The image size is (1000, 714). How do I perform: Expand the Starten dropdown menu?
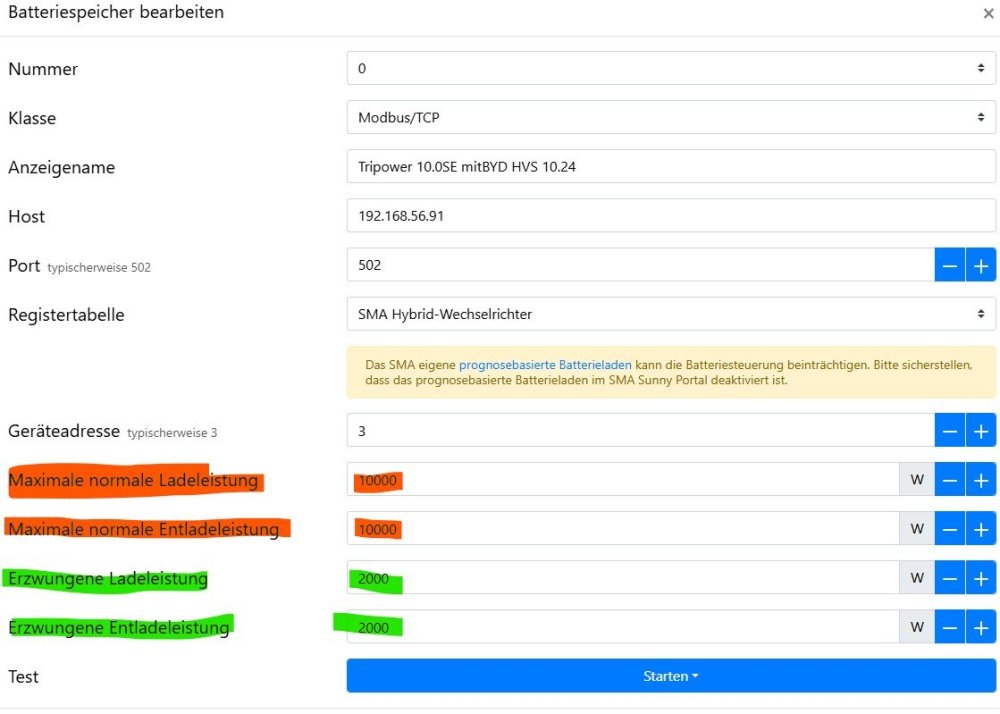point(693,675)
